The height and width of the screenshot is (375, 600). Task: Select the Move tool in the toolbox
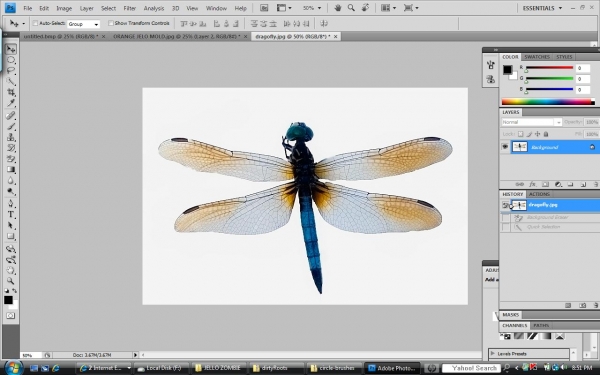coord(11,49)
